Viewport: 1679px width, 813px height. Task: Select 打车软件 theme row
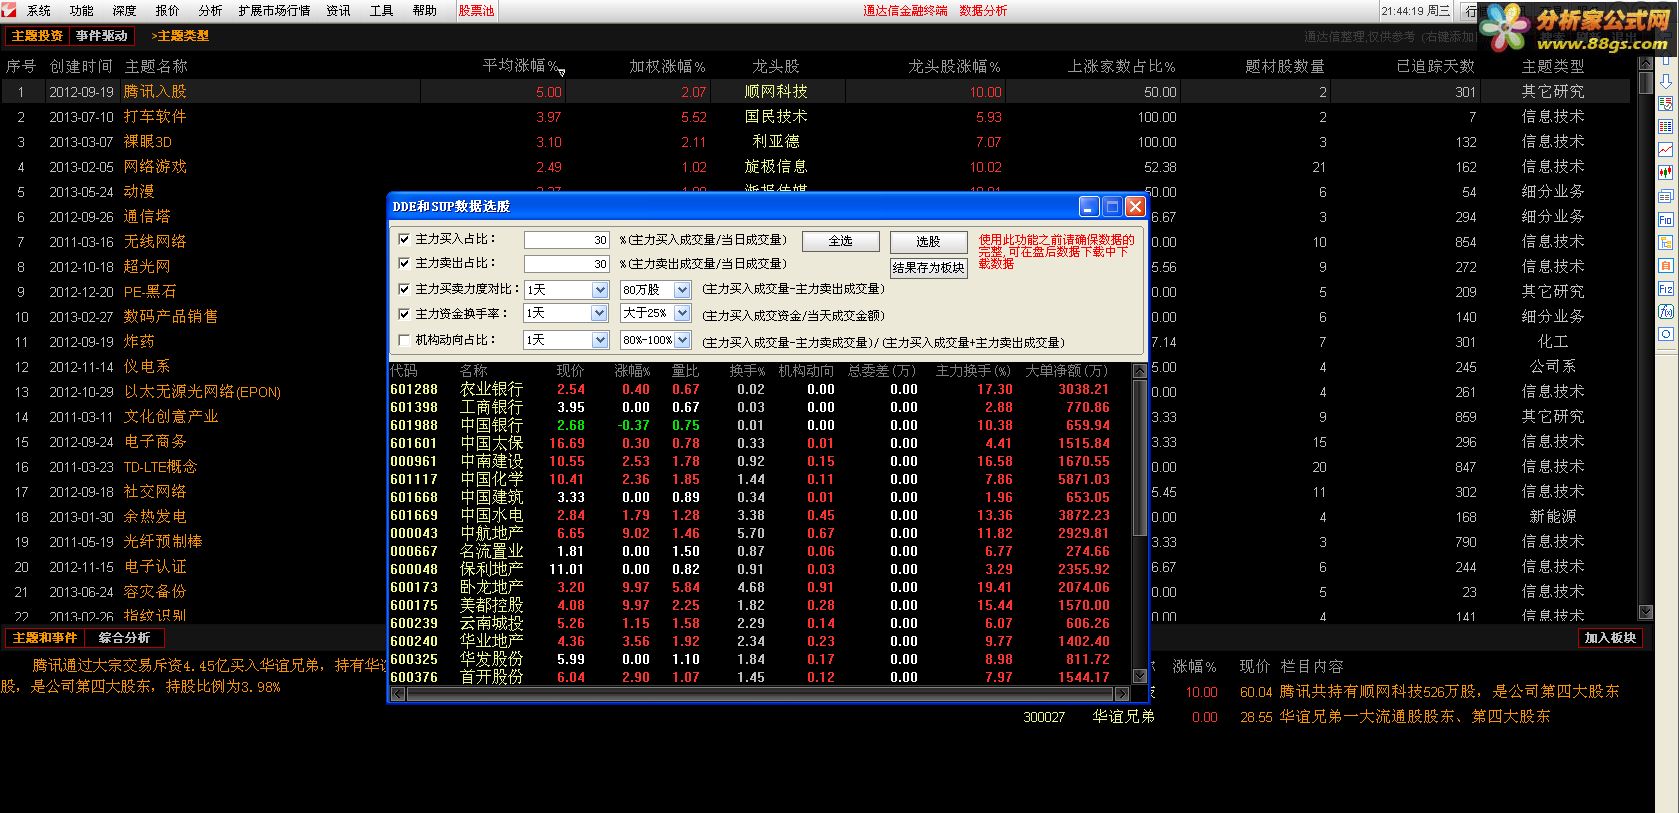point(818,116)
